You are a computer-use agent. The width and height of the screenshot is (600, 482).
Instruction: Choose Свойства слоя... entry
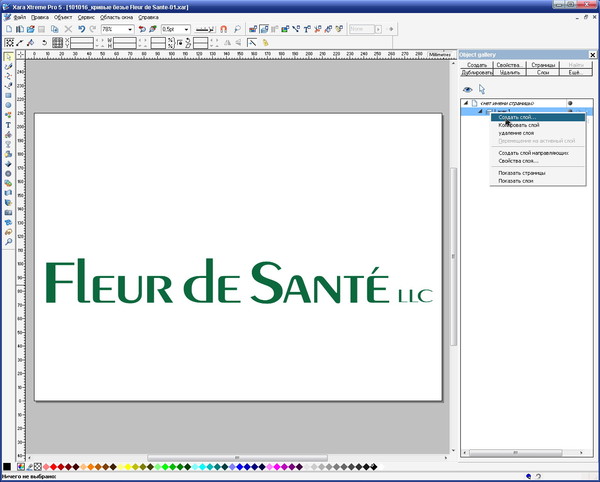click(538, 161)
